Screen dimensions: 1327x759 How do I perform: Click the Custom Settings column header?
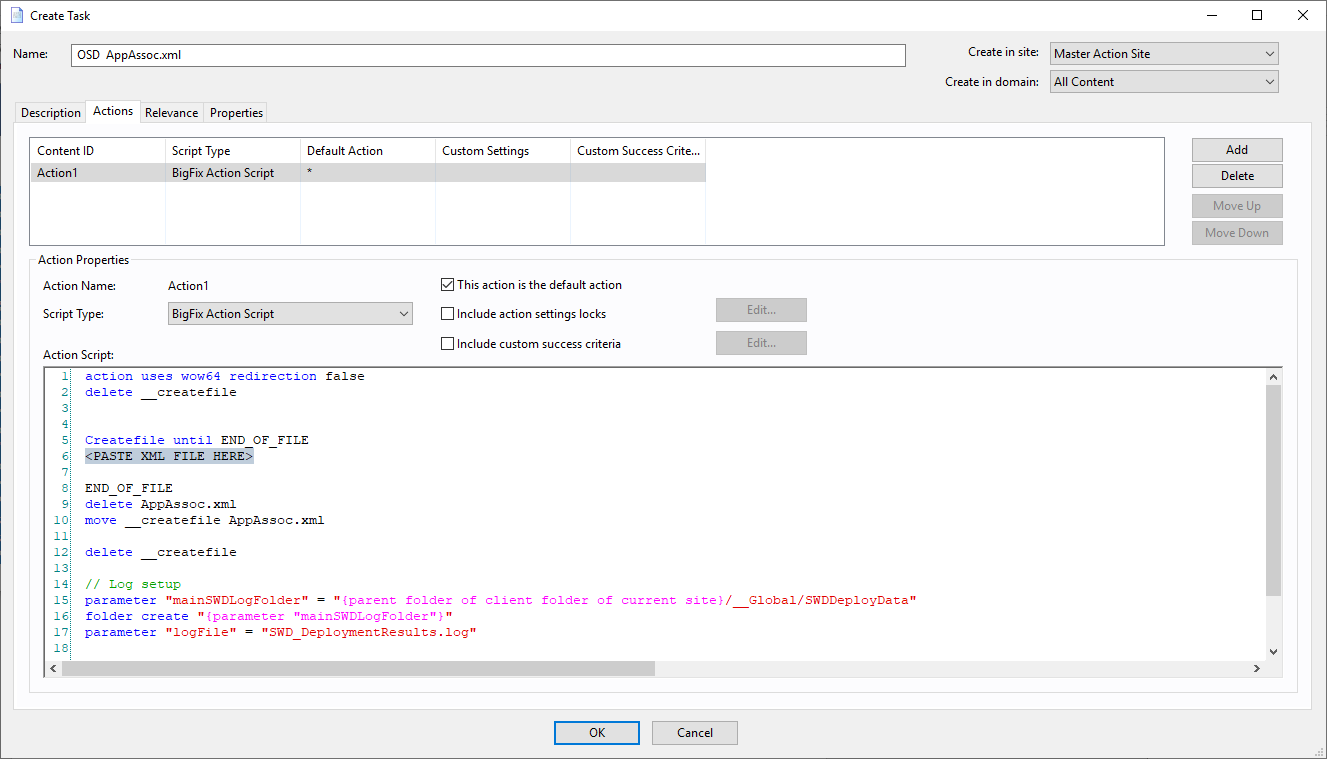503,151
